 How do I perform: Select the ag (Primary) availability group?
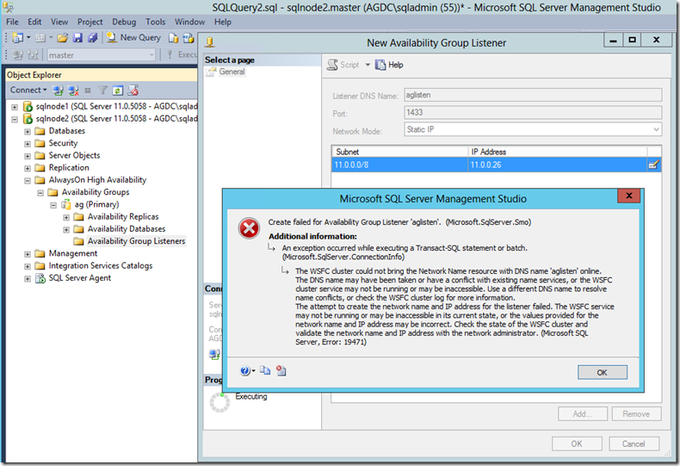pyautogui.click(x=97, y=205)
